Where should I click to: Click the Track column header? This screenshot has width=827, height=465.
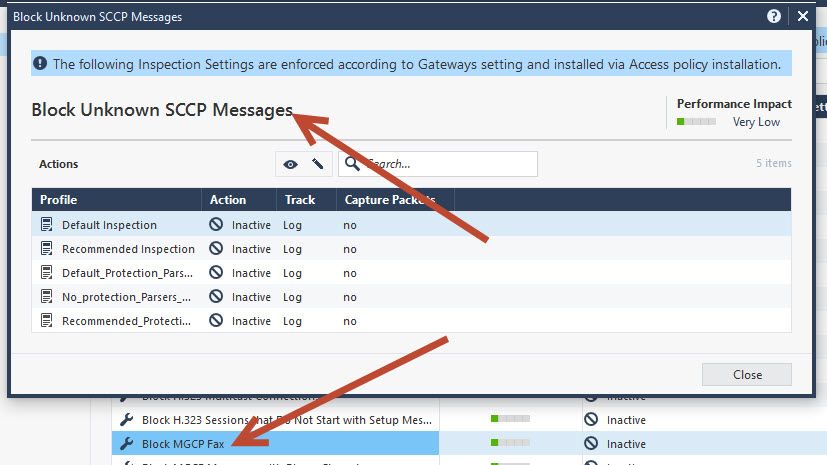pyautogui.click(x=306, y=200)
